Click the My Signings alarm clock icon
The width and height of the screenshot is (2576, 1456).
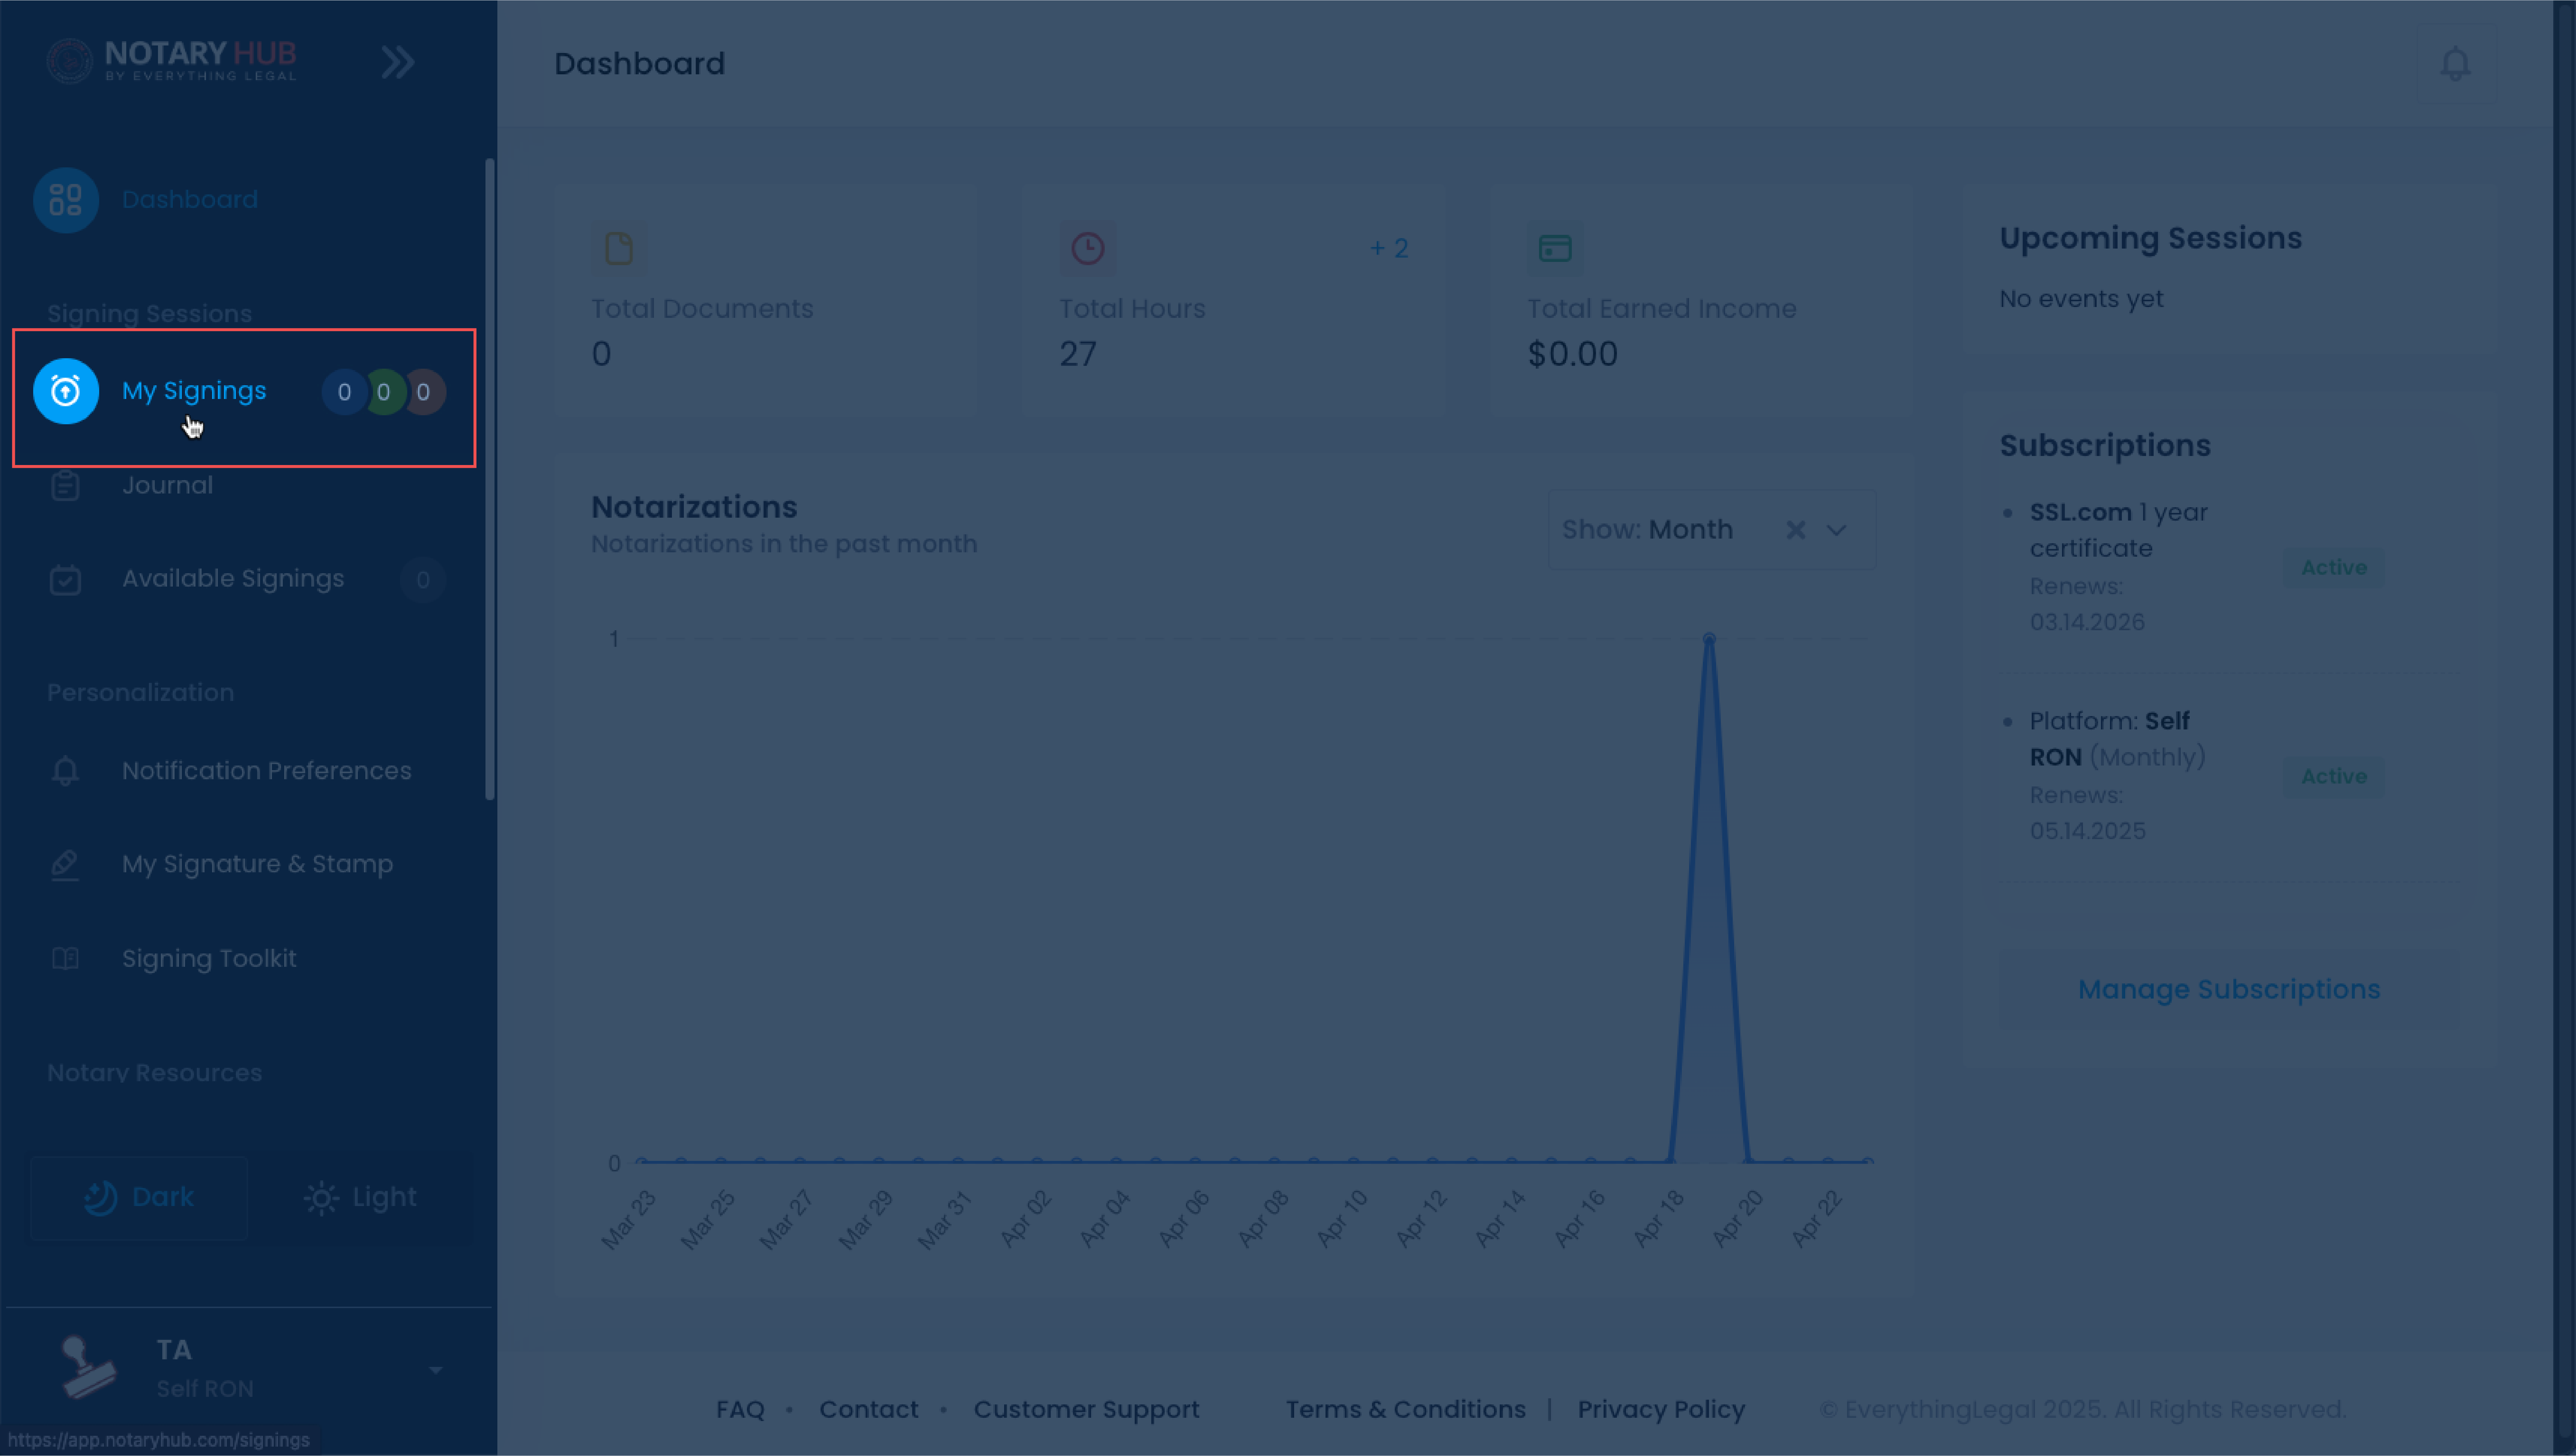pos(66,391)
